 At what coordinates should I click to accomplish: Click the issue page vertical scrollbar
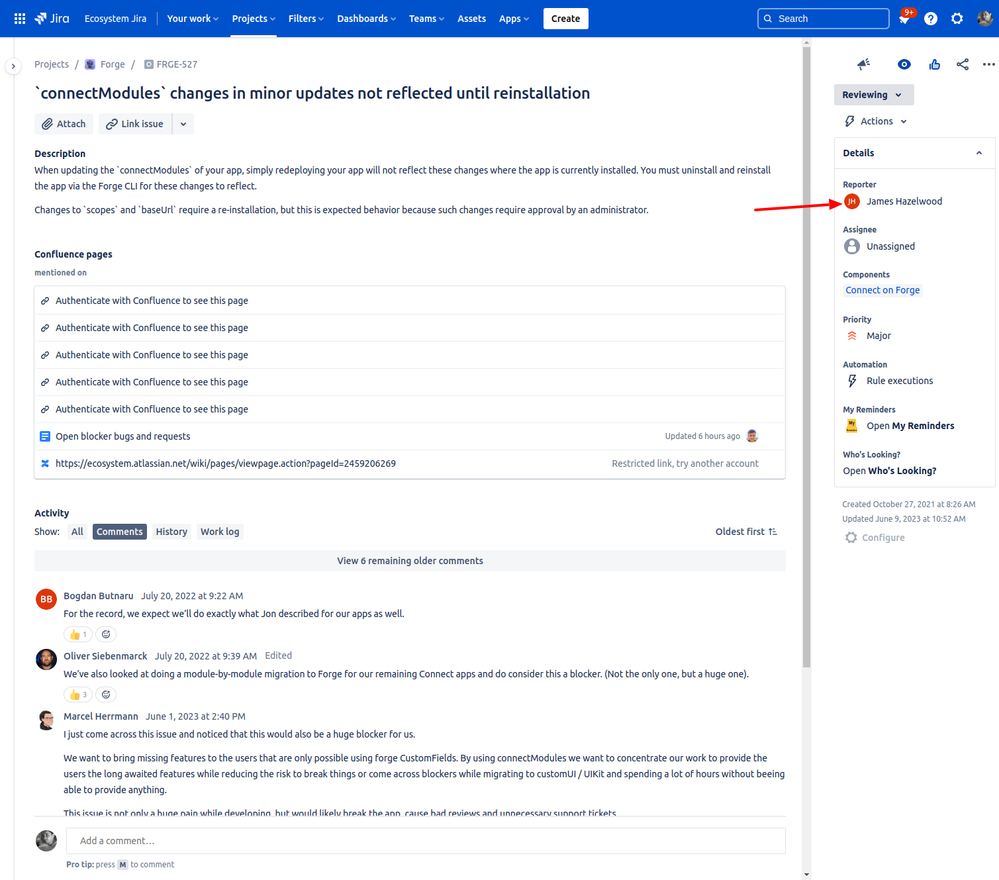pyautogui.click(x=807, y=357)
